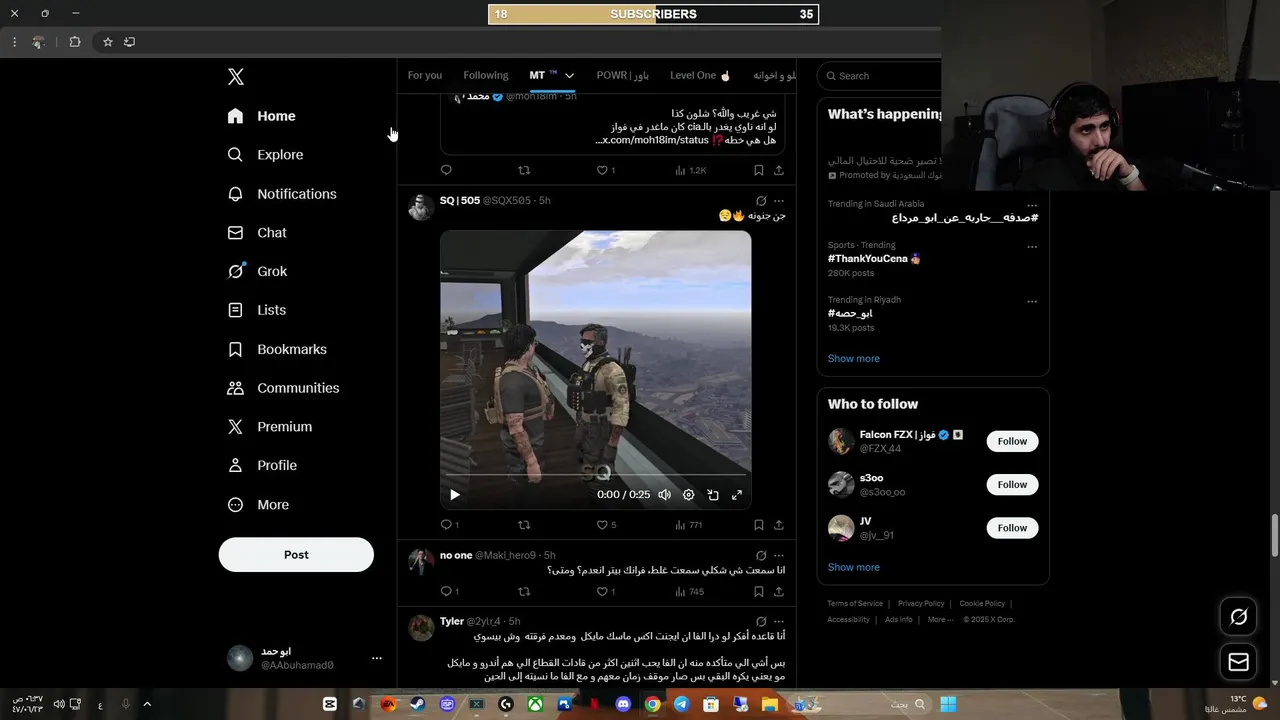This screenshot has height=720, width=1280.
Task: Open more options on Tyler's post
Action: click(779, 622)
